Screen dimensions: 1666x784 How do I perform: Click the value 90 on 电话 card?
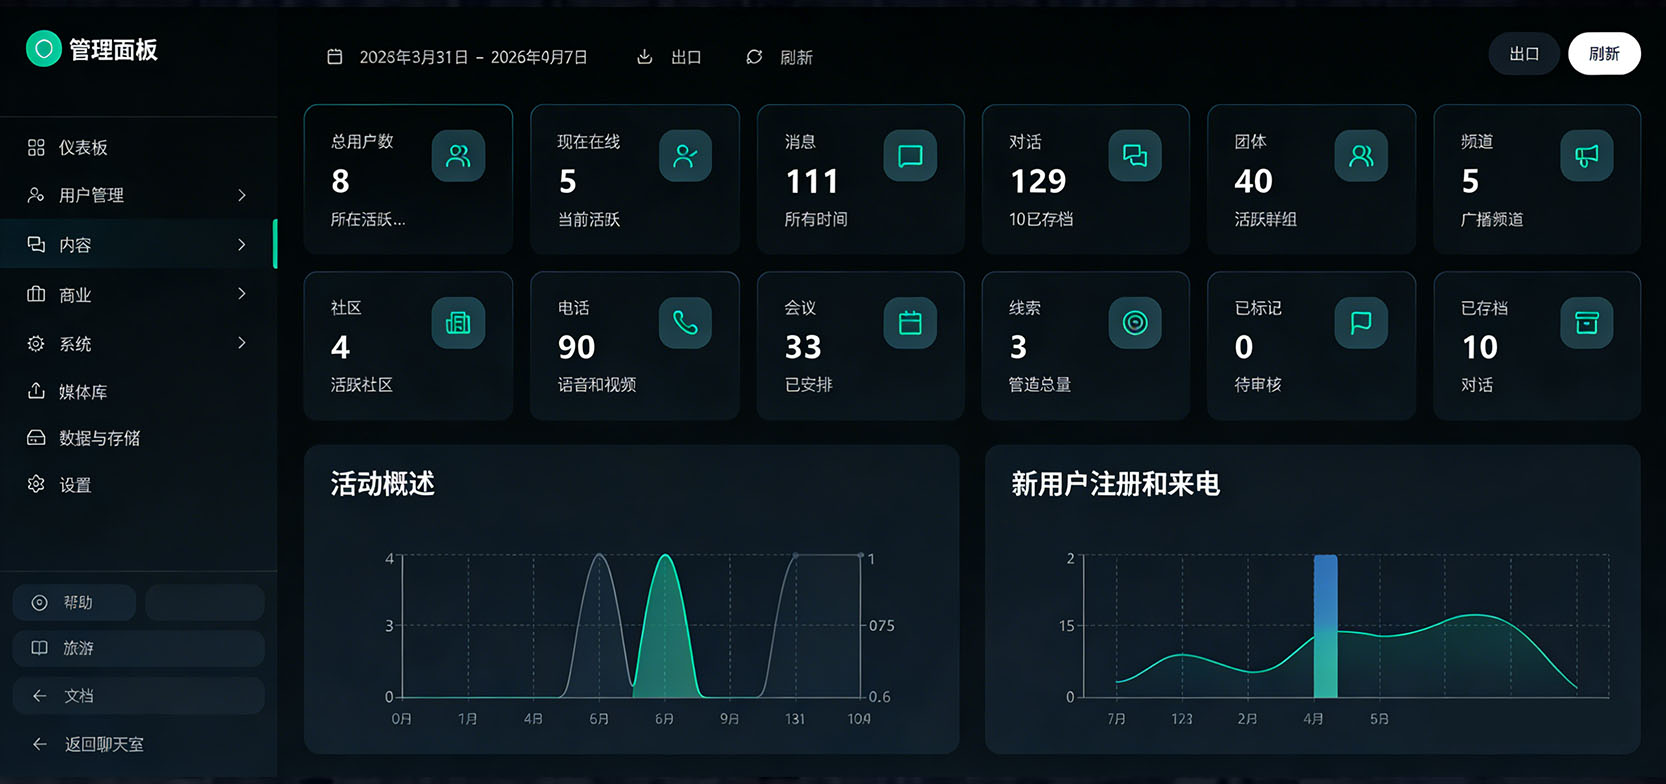[576, 347]
